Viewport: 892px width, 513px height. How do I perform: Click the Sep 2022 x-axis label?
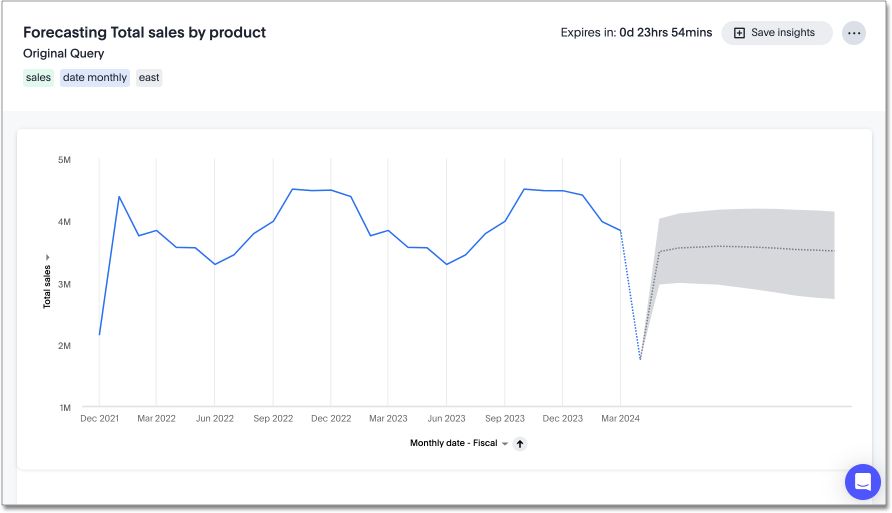click(273, 419)
